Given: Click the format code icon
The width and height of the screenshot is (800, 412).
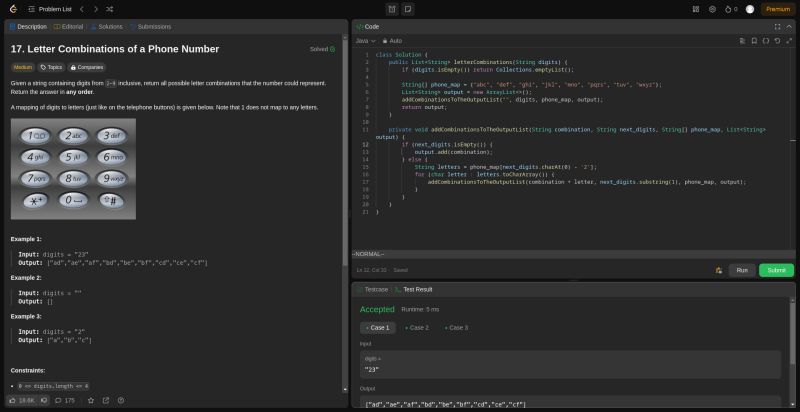Looking at the screenshot, I should point(742,41).
